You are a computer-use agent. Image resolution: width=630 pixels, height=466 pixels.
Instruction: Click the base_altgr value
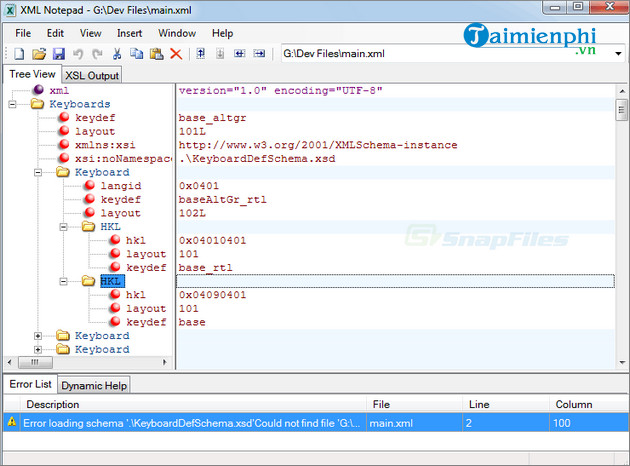pos(212,118)
